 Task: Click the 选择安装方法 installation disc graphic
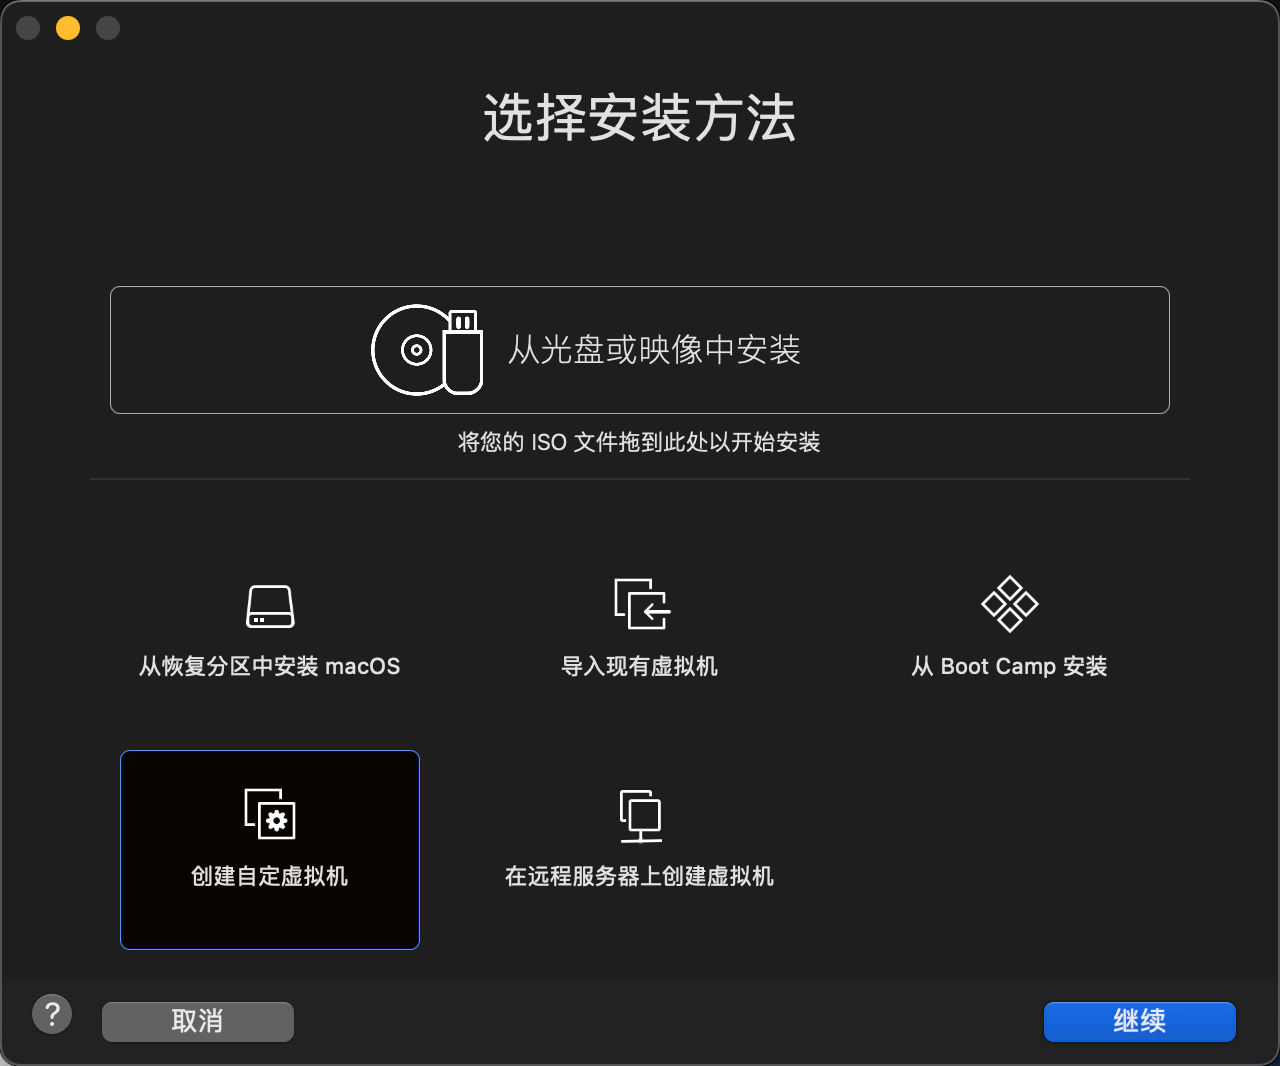point(426,350)
